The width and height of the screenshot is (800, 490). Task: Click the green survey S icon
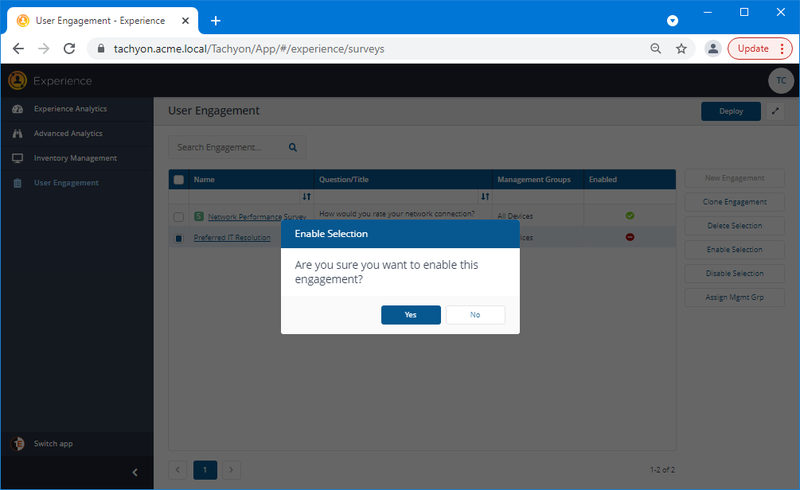[x=199, y=216]
